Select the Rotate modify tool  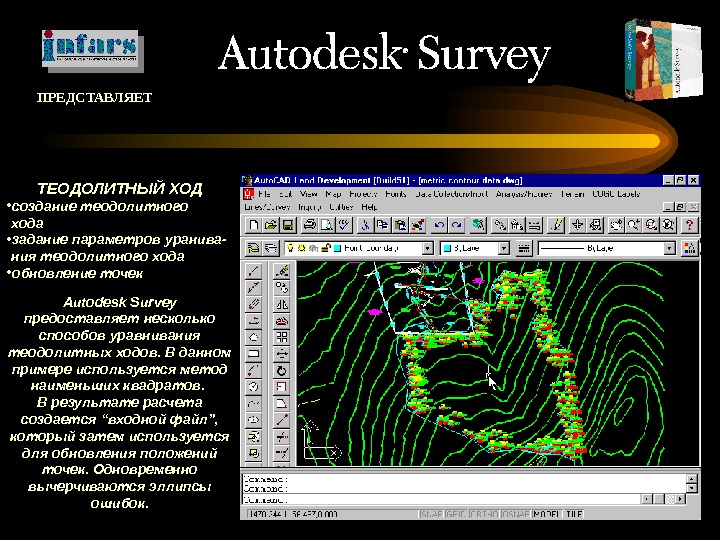pos(282,371)
